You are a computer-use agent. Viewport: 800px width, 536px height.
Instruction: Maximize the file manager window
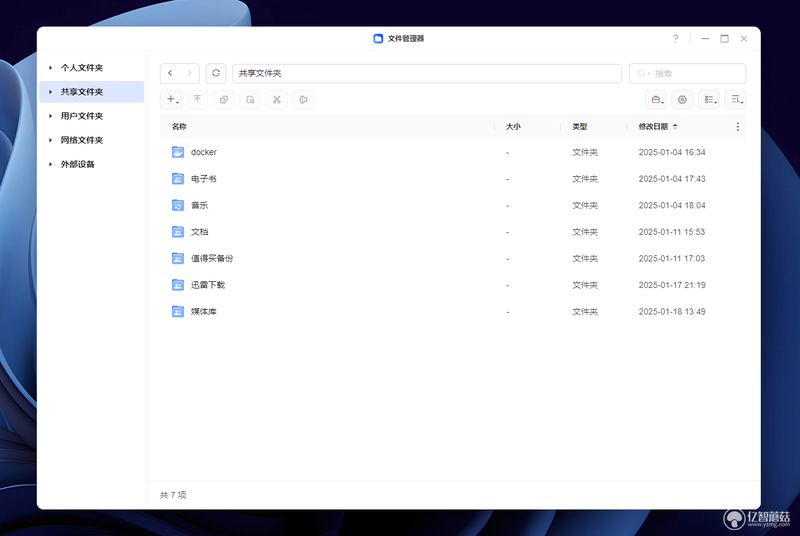724,39
